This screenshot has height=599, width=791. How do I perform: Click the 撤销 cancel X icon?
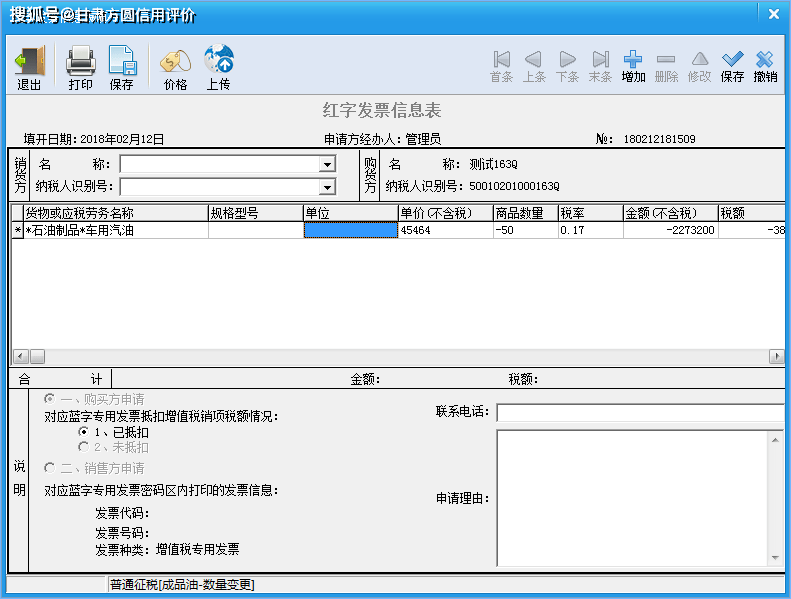pos(765,60)
